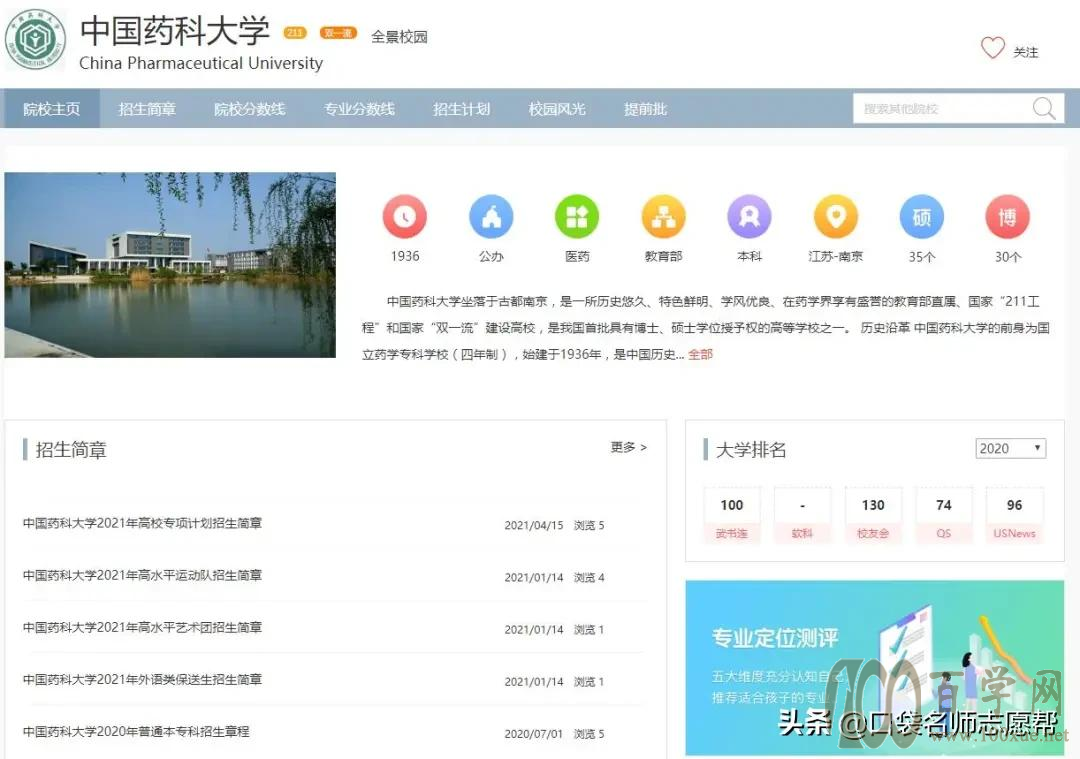Go to the 专业分数线 tab
This screenshot has width=1080, height=759.
pos(359,109)
